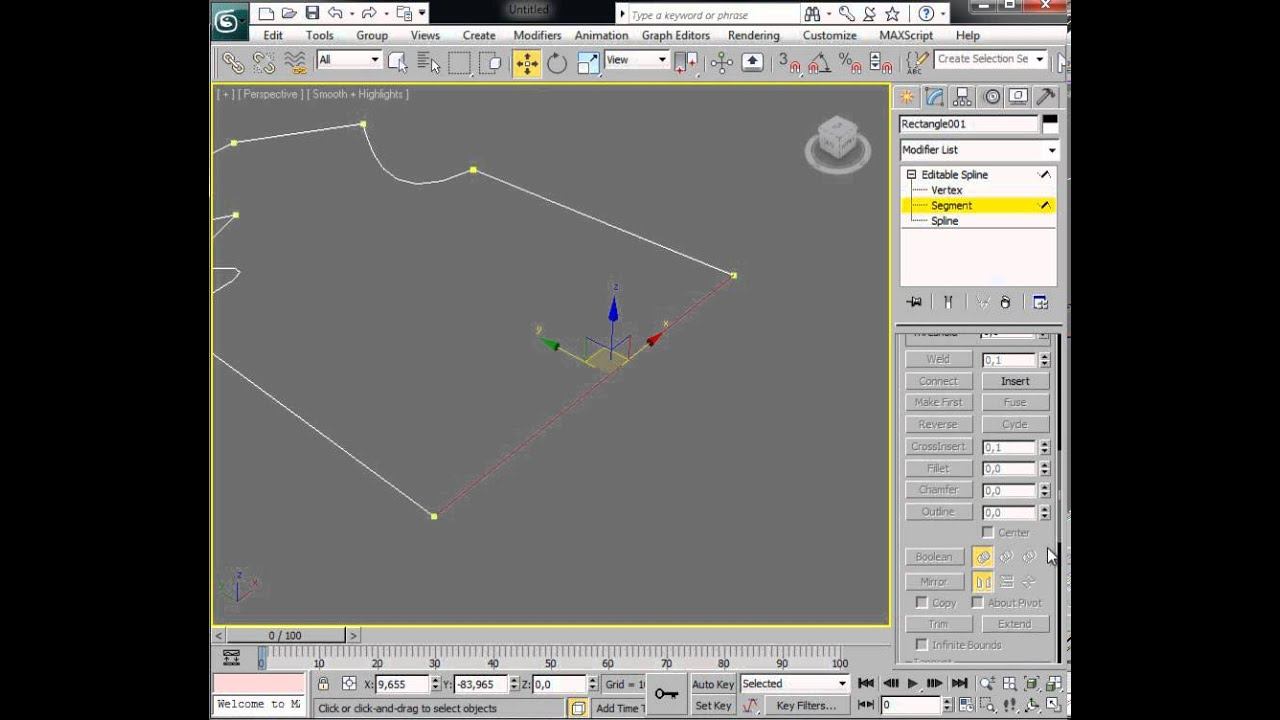Open the Create Selection Set dropdown
1280x720 pixels.
coord(1039,59)
